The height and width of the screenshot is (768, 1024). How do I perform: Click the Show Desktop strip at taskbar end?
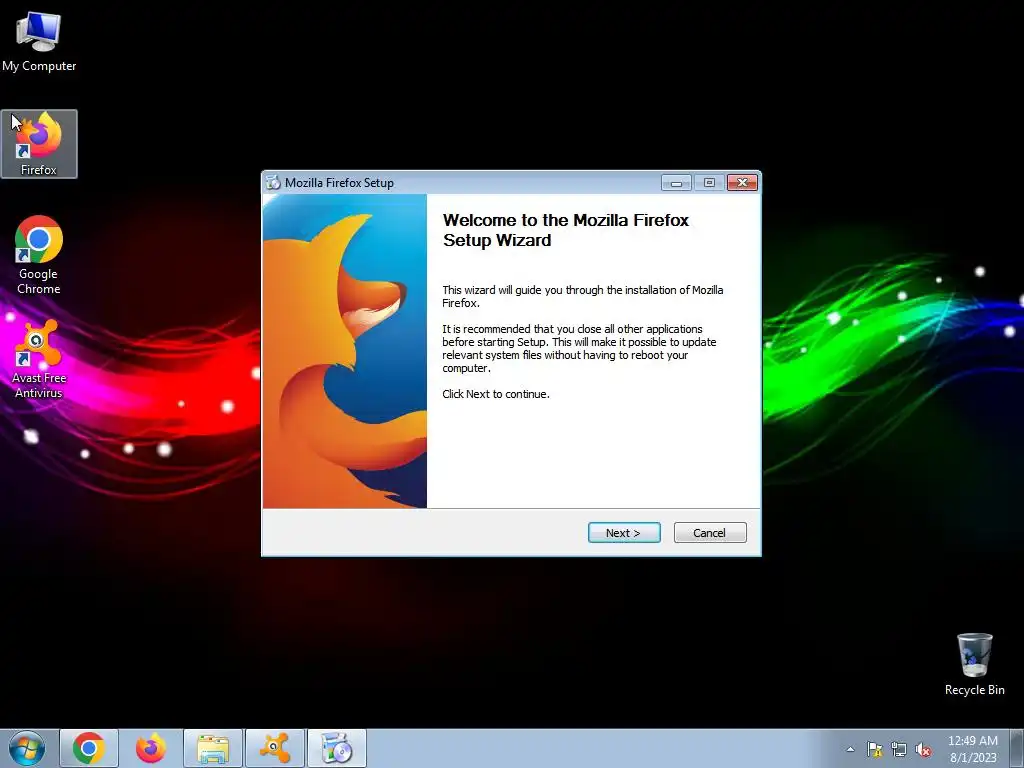[1017, 748]
